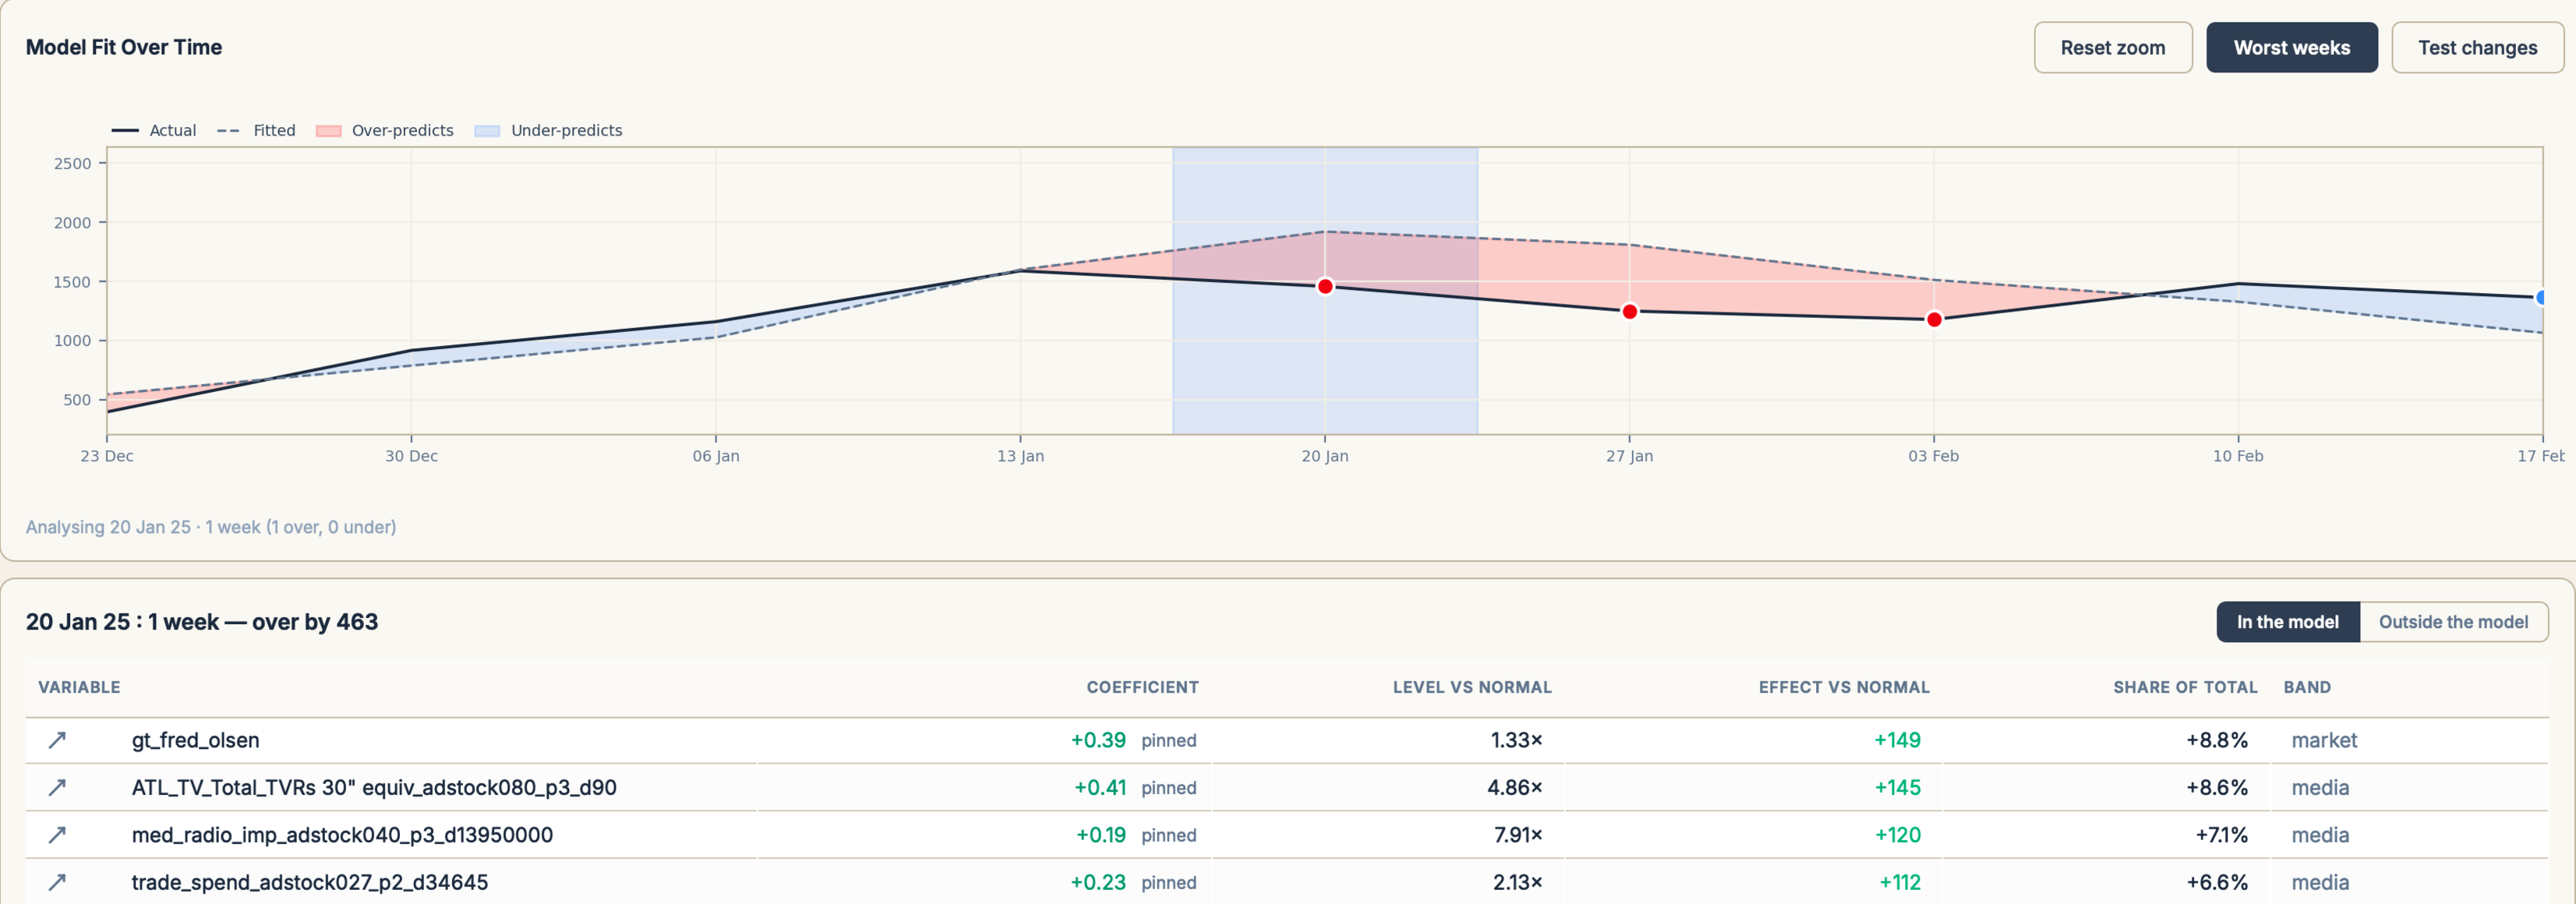Select the med_radio_imp_adstock040_p3_d13950000 variable
The width and height of the screenshot is (2576, 904).
342,834
